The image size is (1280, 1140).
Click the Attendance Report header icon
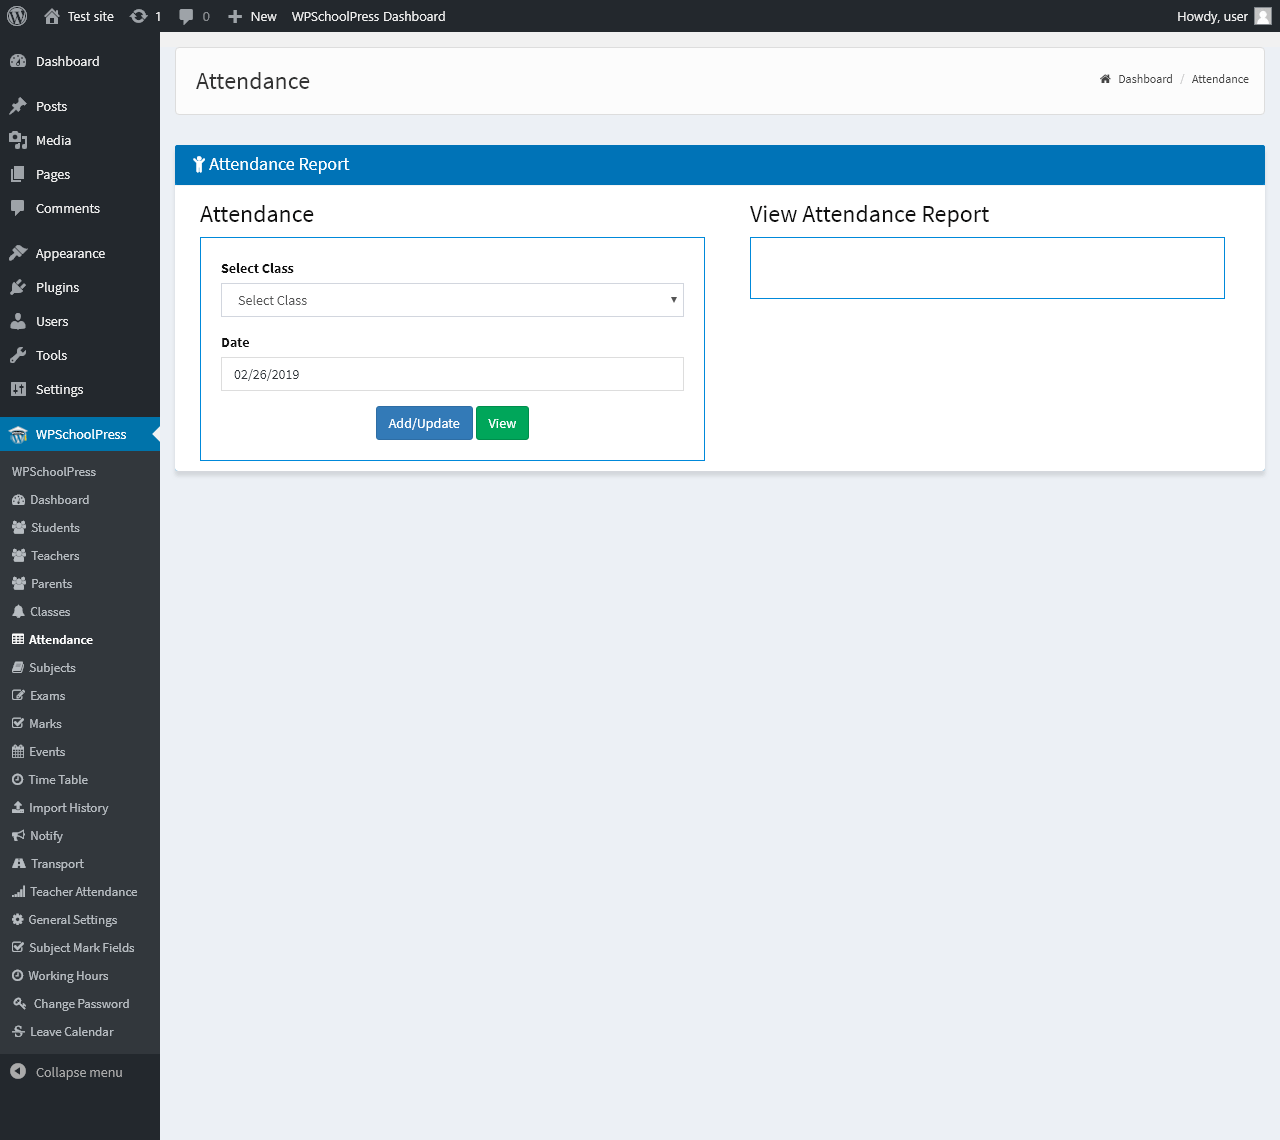[x=199, y=164]
